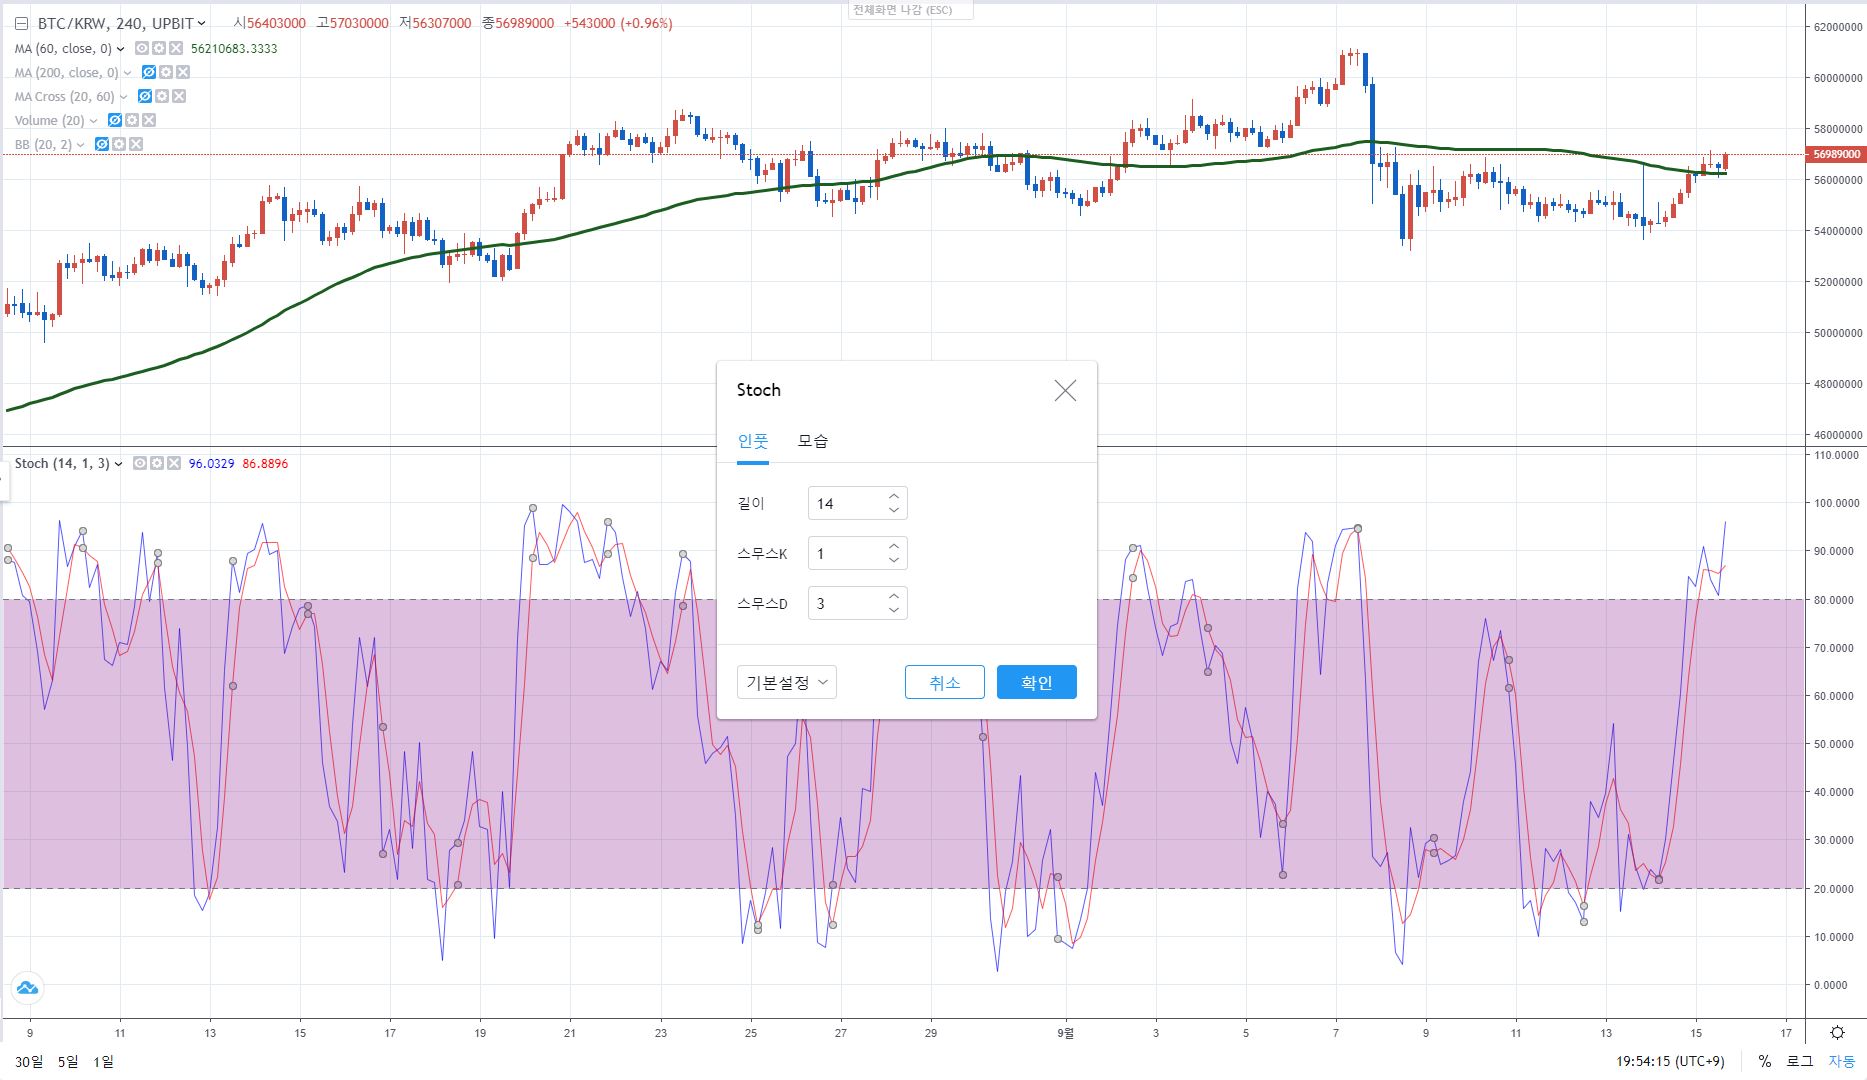Close the Stoch dialog with the X
Screen dimensions: 1867x1080
1065,391
